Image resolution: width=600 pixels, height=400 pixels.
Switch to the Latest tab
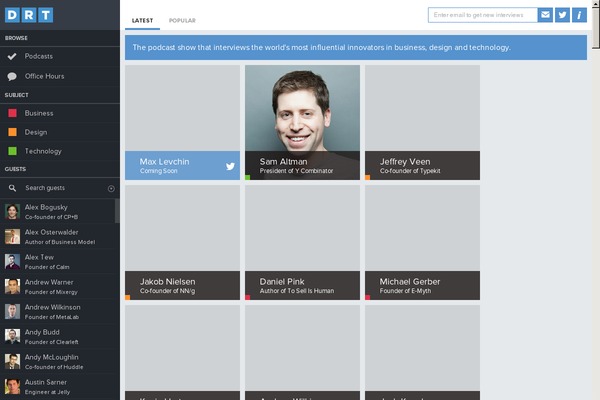point(142,20)
